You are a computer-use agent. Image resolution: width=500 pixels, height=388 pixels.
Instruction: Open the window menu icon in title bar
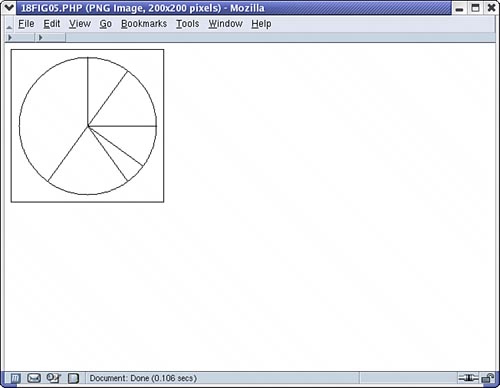pyautogui.click(x=9, y=7)
